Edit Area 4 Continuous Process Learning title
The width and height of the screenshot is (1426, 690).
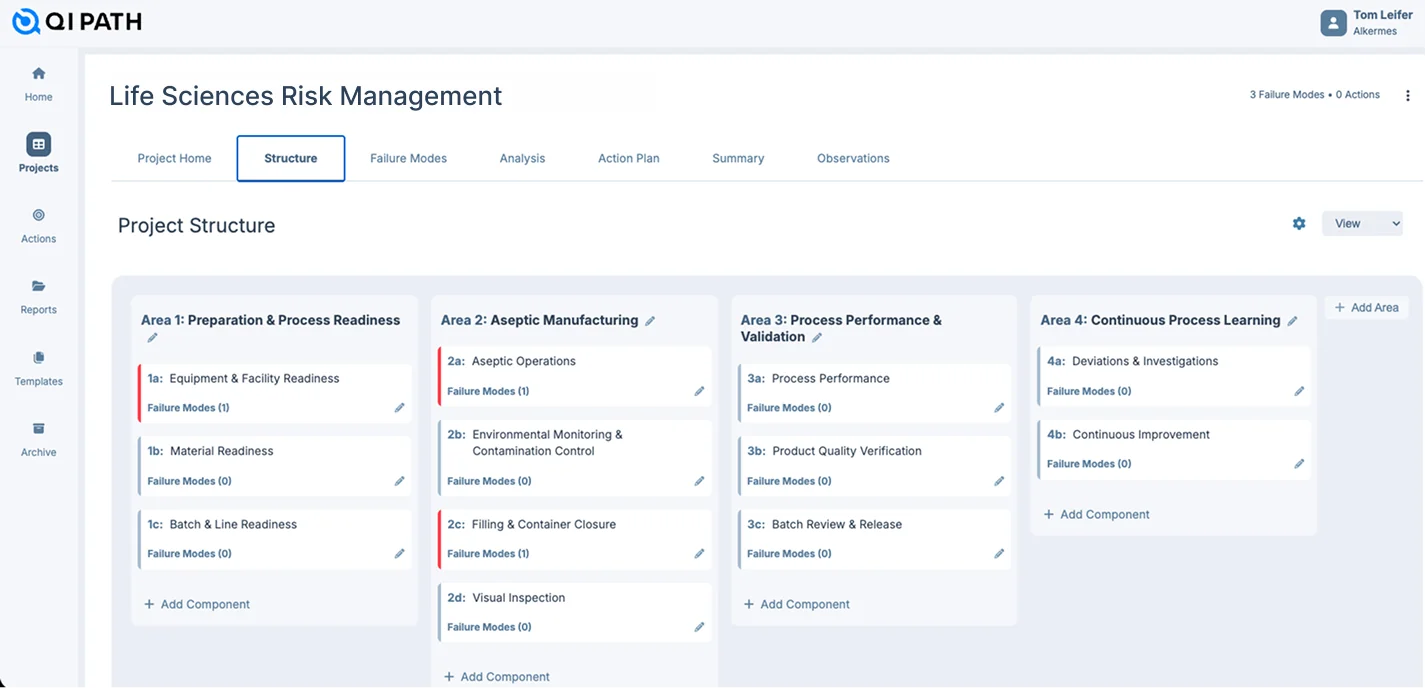coord(1292,321)
